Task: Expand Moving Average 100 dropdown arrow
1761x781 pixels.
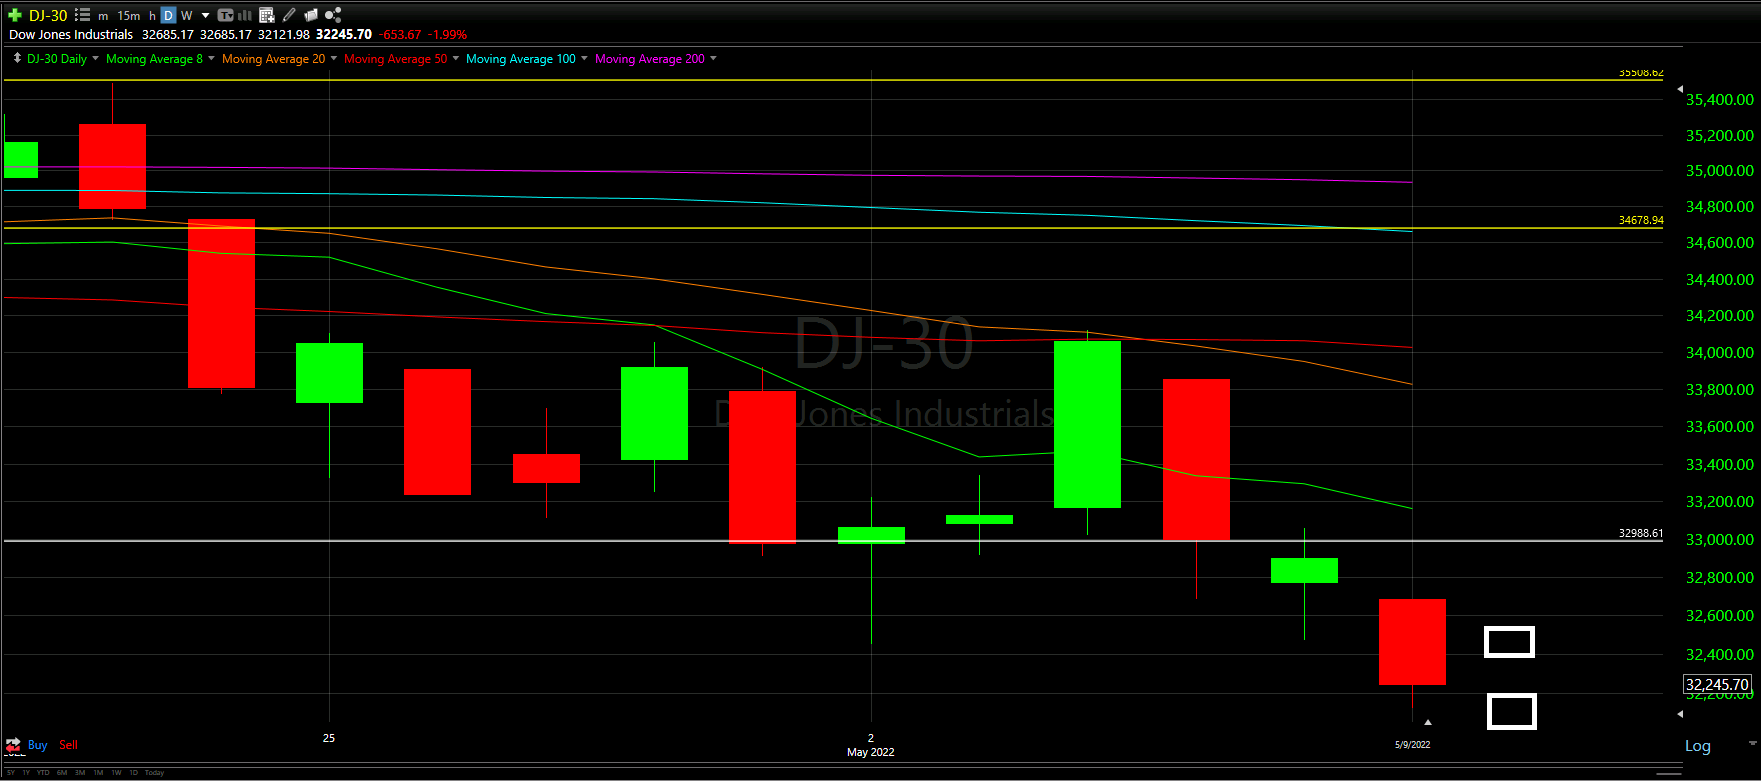Action: click(x=584, y=59)
